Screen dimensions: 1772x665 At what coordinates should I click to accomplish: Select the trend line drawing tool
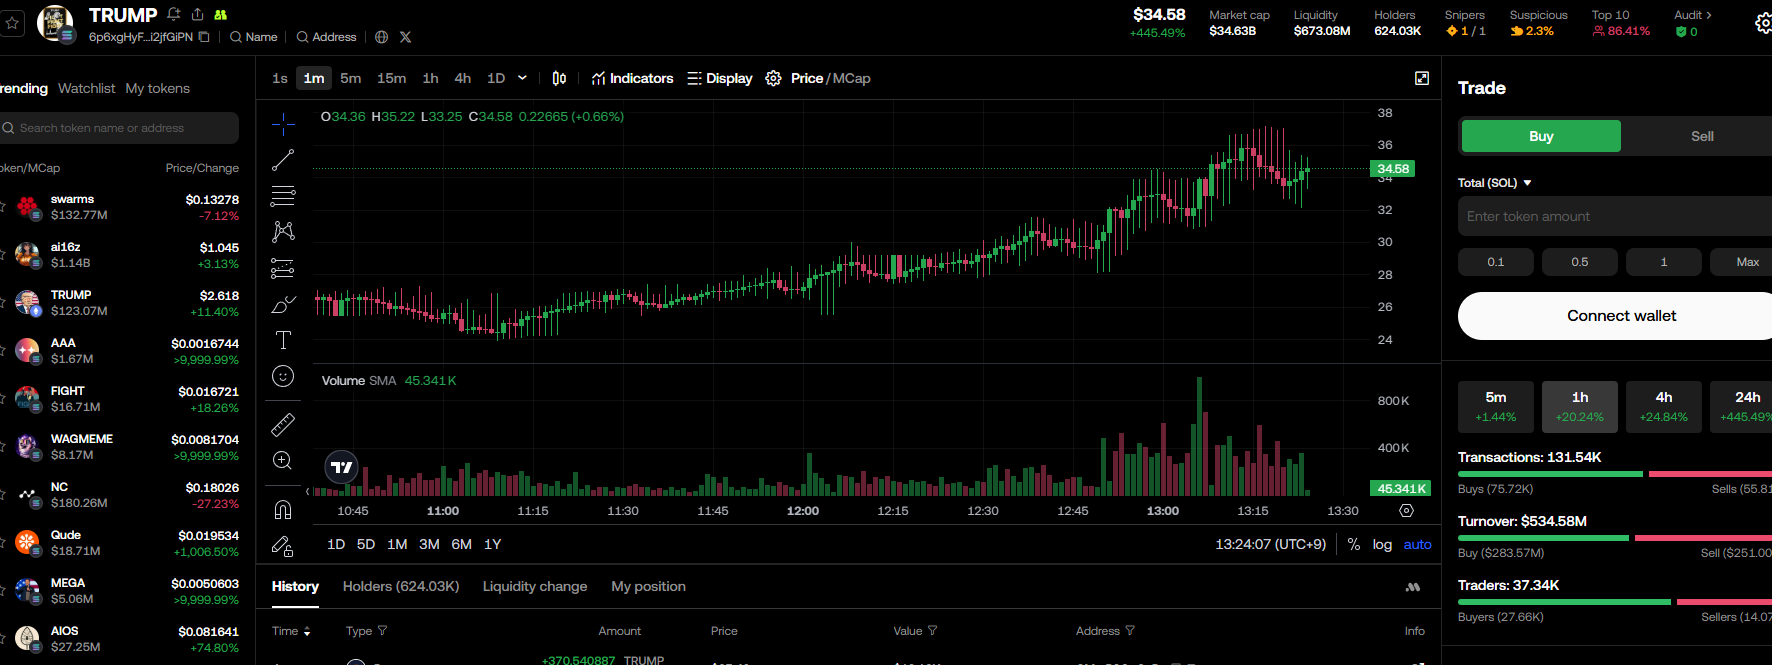pyautogui.click(x=283, y=160)
